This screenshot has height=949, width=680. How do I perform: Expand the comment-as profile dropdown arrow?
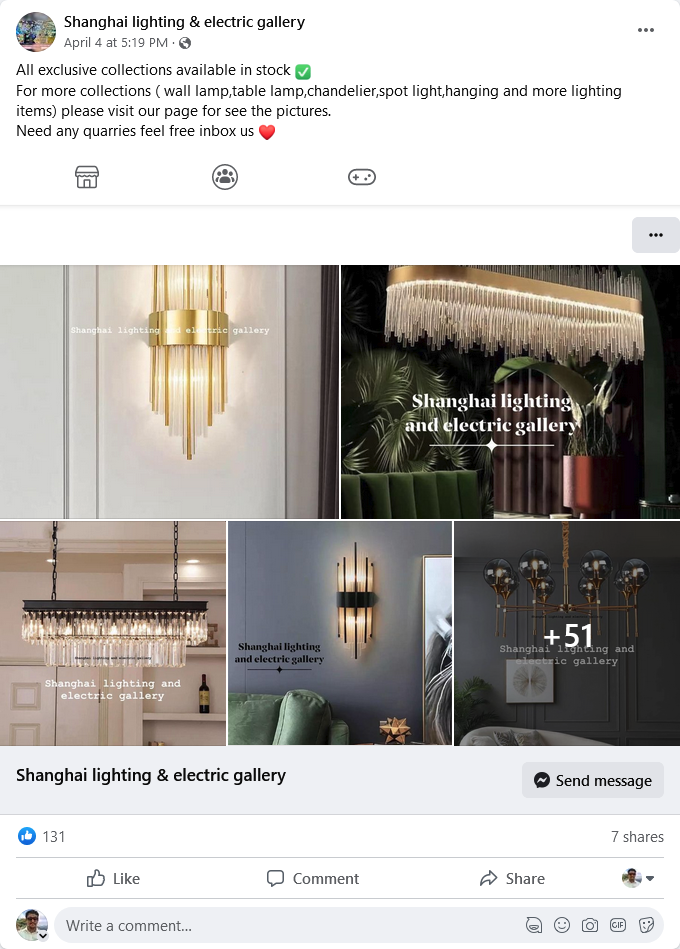tap(650, 878)
